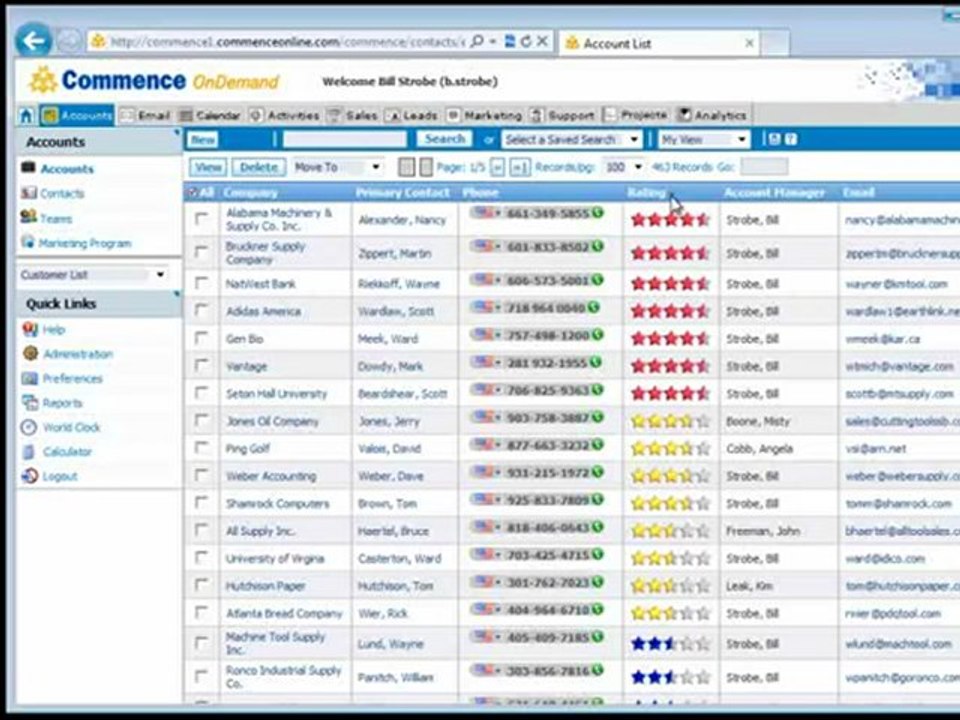960x720 pixels.
Task: Open the Records per page dropdown
Action: tap(623, 167)
